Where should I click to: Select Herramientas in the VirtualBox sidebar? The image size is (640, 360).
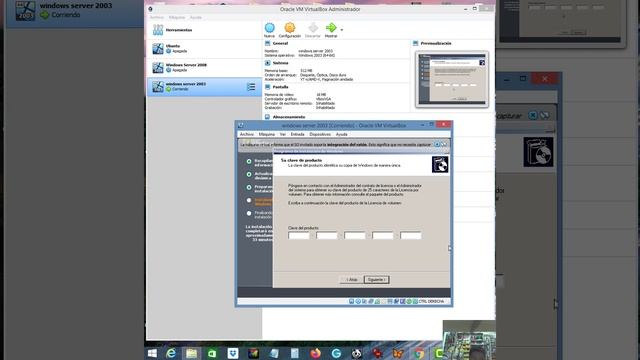204,30
